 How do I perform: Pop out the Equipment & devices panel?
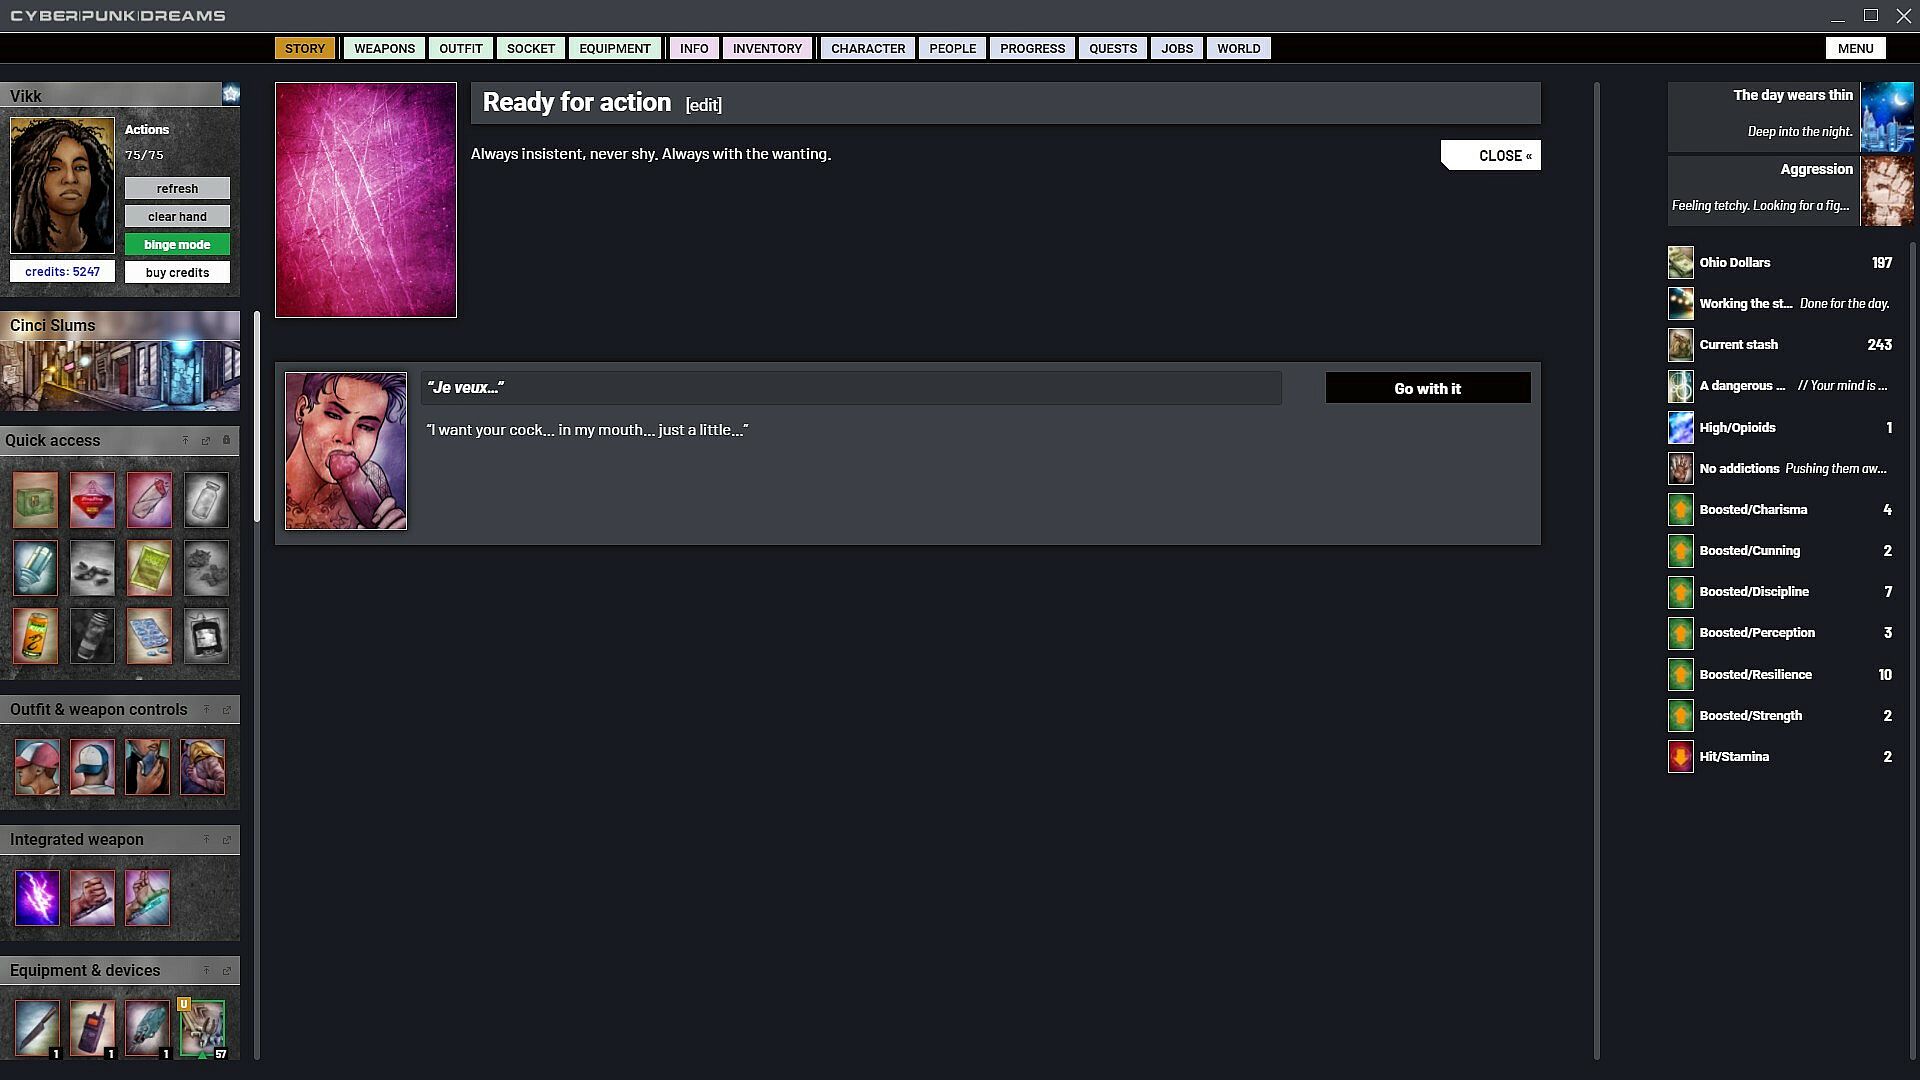tap(226, 971)
